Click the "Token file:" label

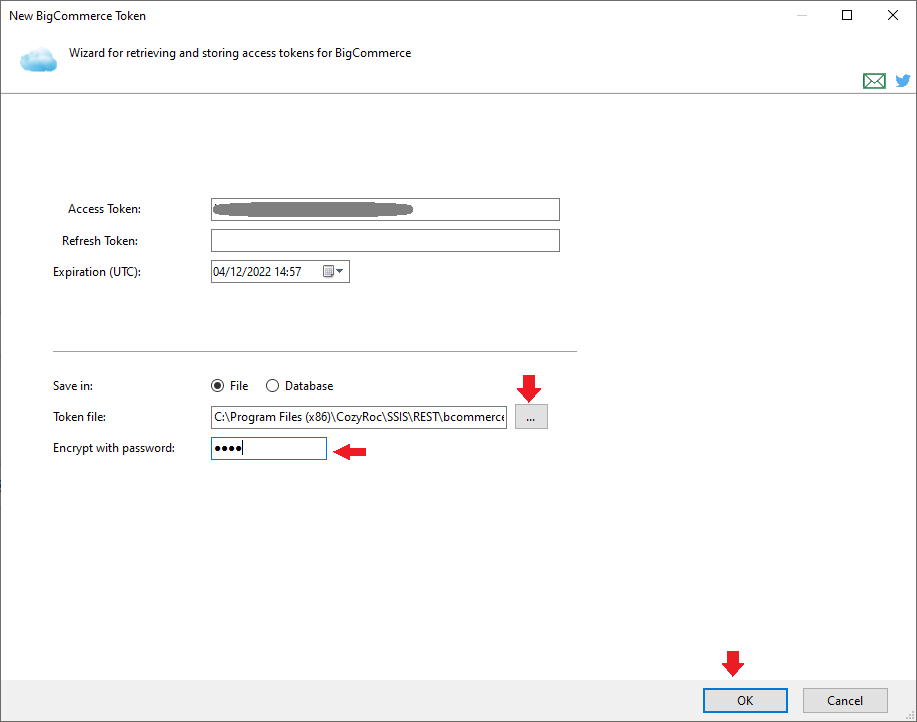tap(80, 417)
